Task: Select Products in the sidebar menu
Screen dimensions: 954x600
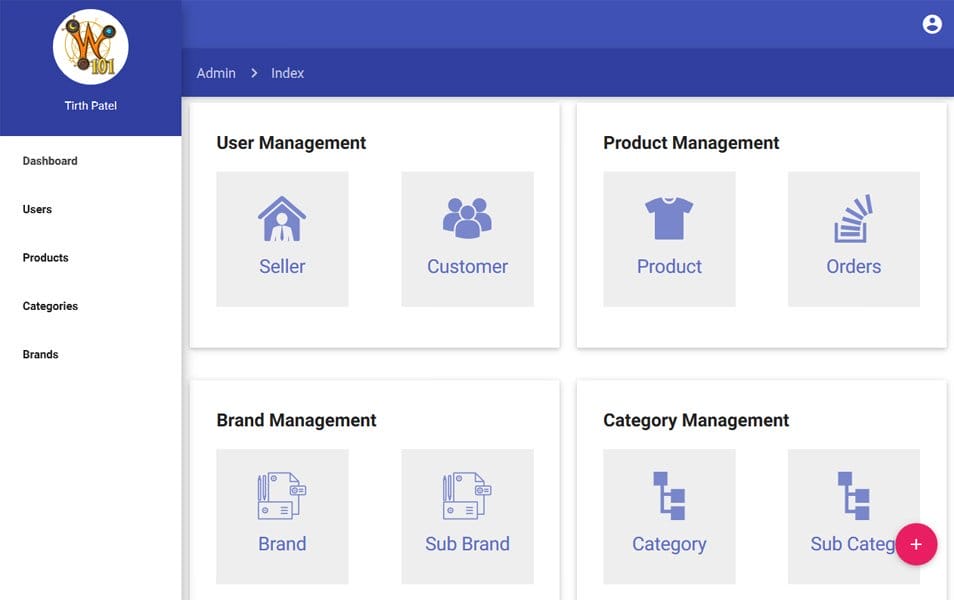Action: click(x=46, y=258)
